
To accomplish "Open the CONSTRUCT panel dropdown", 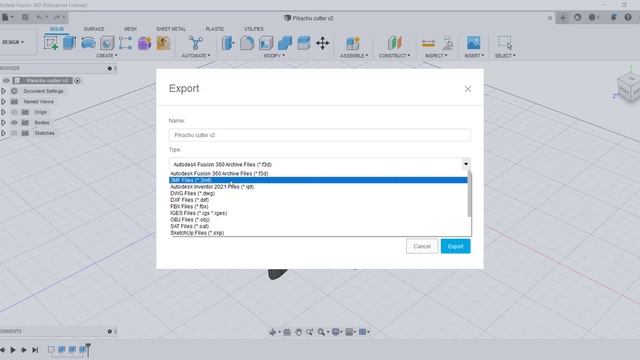I will click(394, 56).
